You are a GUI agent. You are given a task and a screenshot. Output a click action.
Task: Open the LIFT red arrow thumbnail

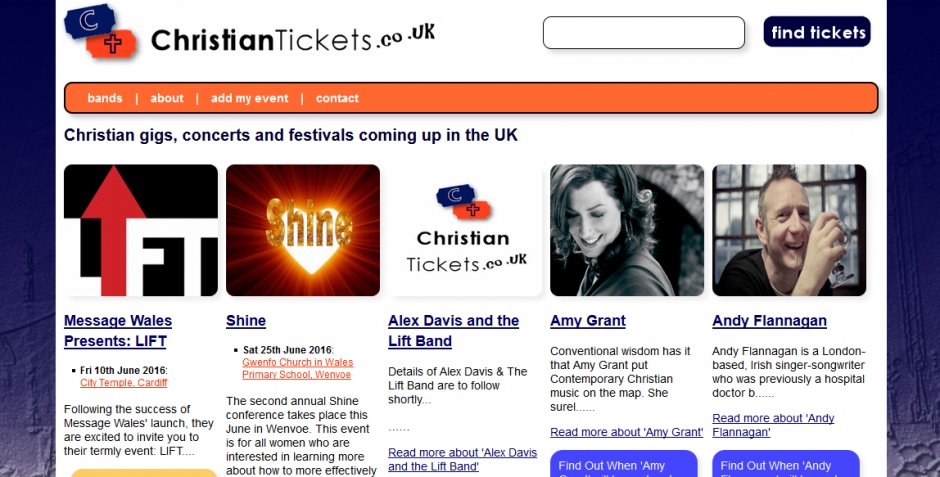tap(141, 230)
